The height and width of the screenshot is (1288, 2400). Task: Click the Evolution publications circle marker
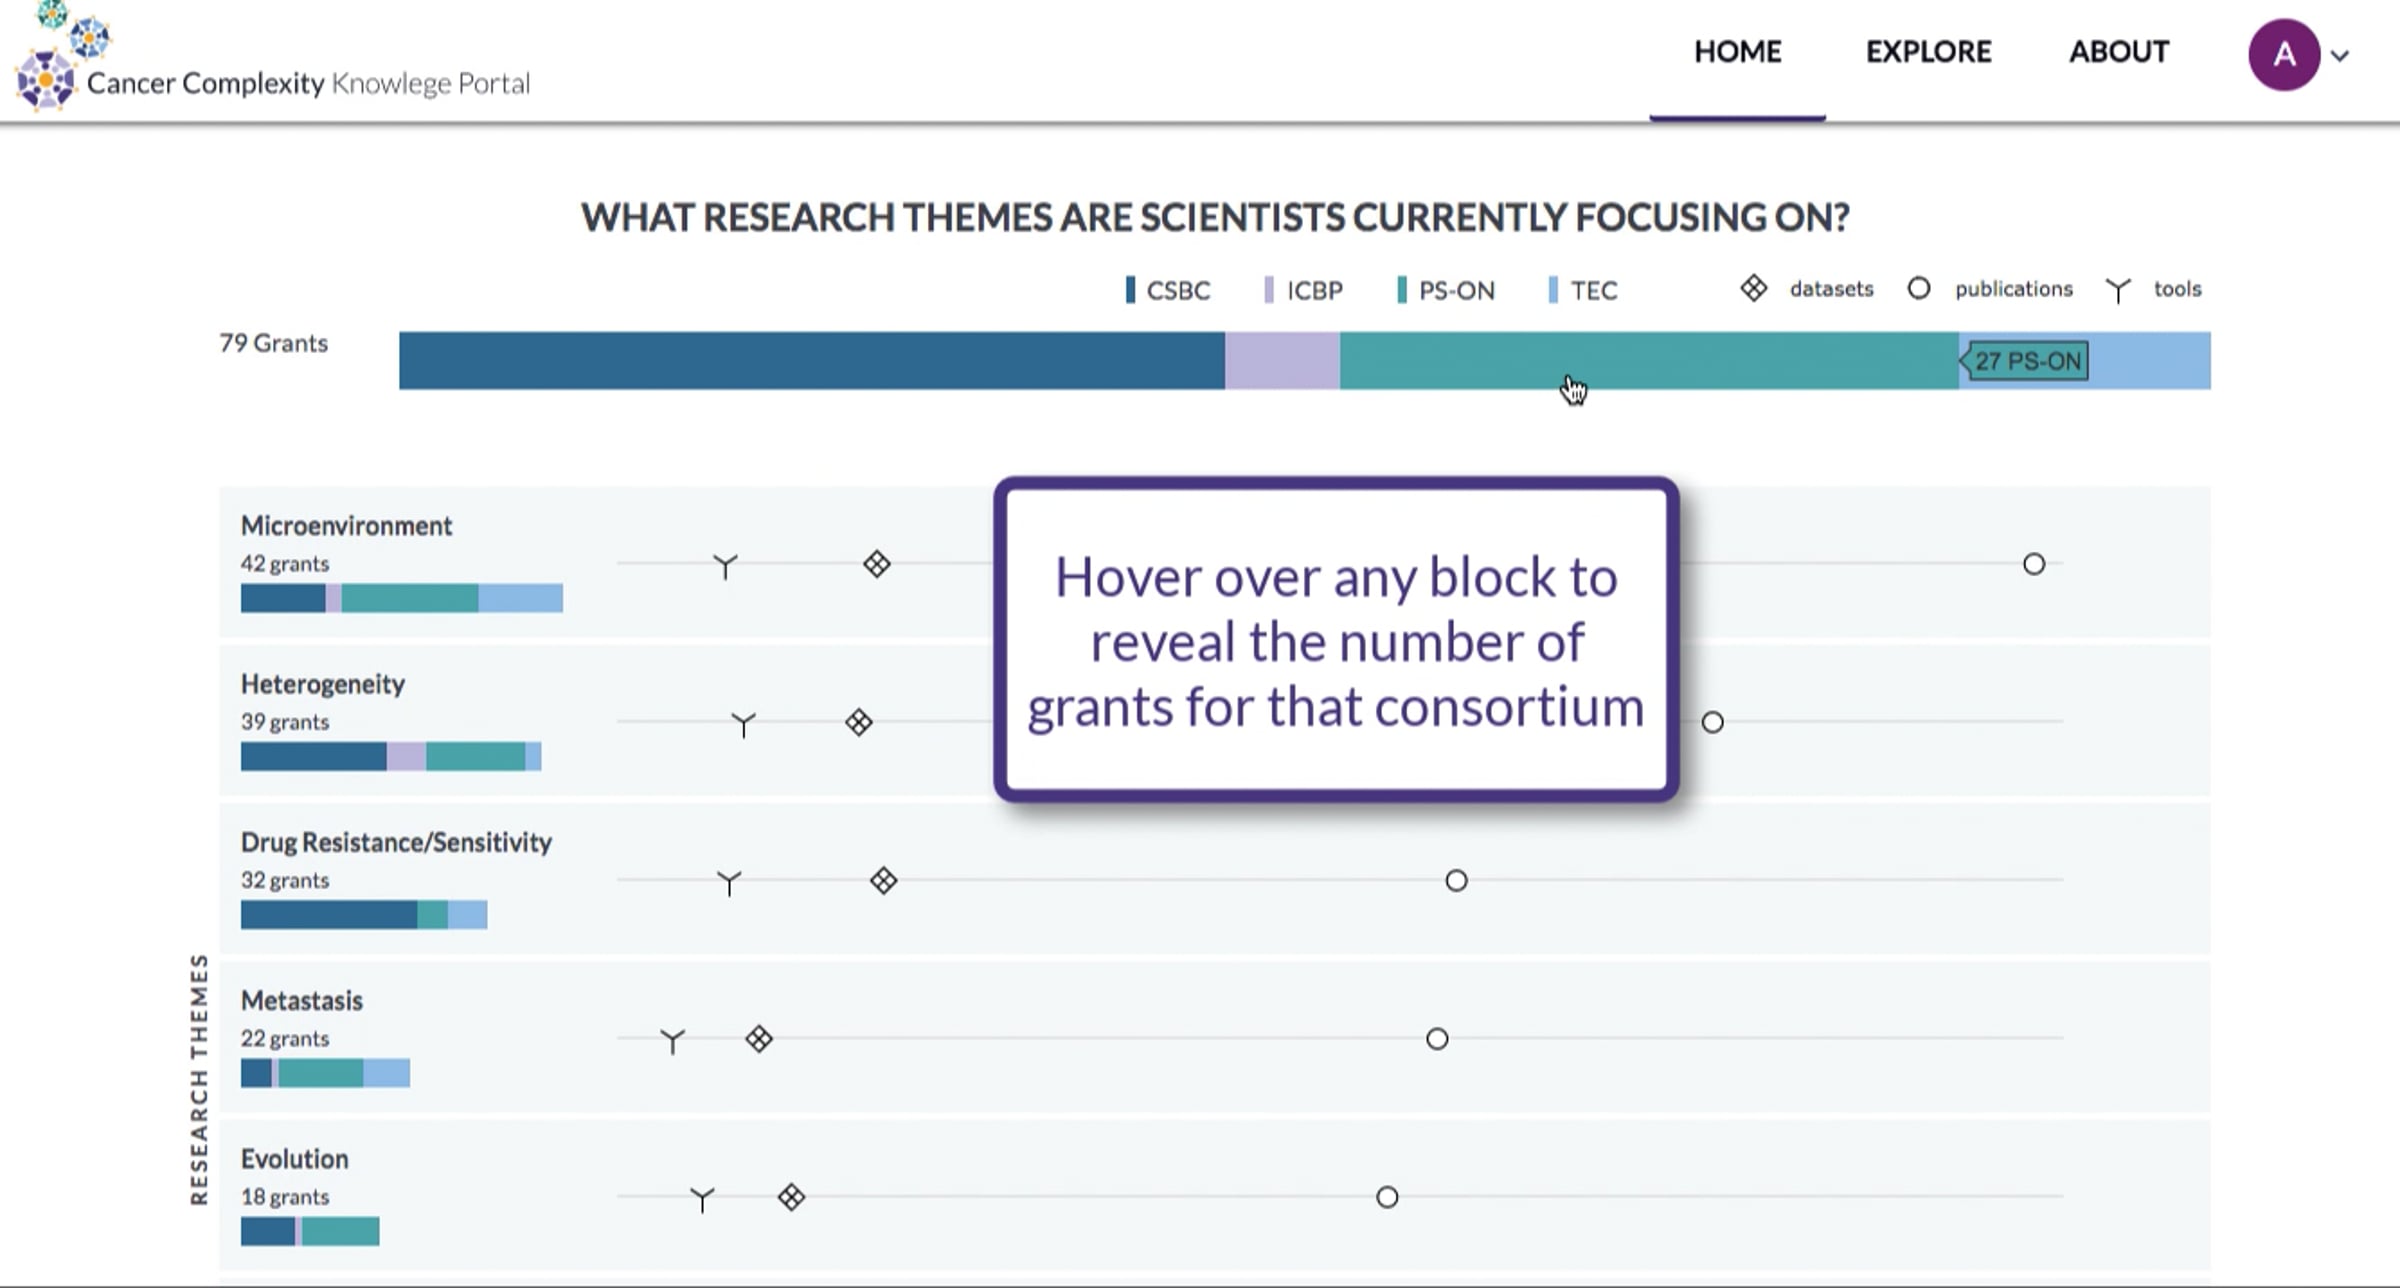(1387, 1197)
